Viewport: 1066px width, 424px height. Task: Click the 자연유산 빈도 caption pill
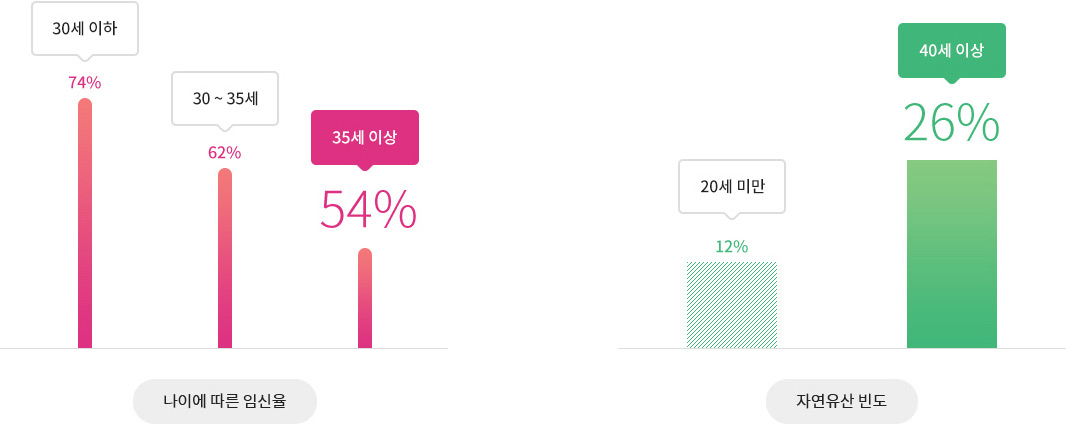pos(842,402)
